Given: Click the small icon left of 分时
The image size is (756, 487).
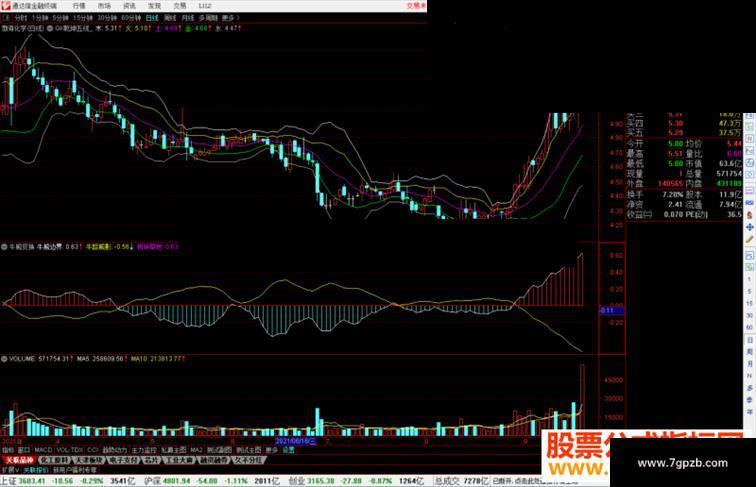Looking at the screenshot, I should click(6, 18).
